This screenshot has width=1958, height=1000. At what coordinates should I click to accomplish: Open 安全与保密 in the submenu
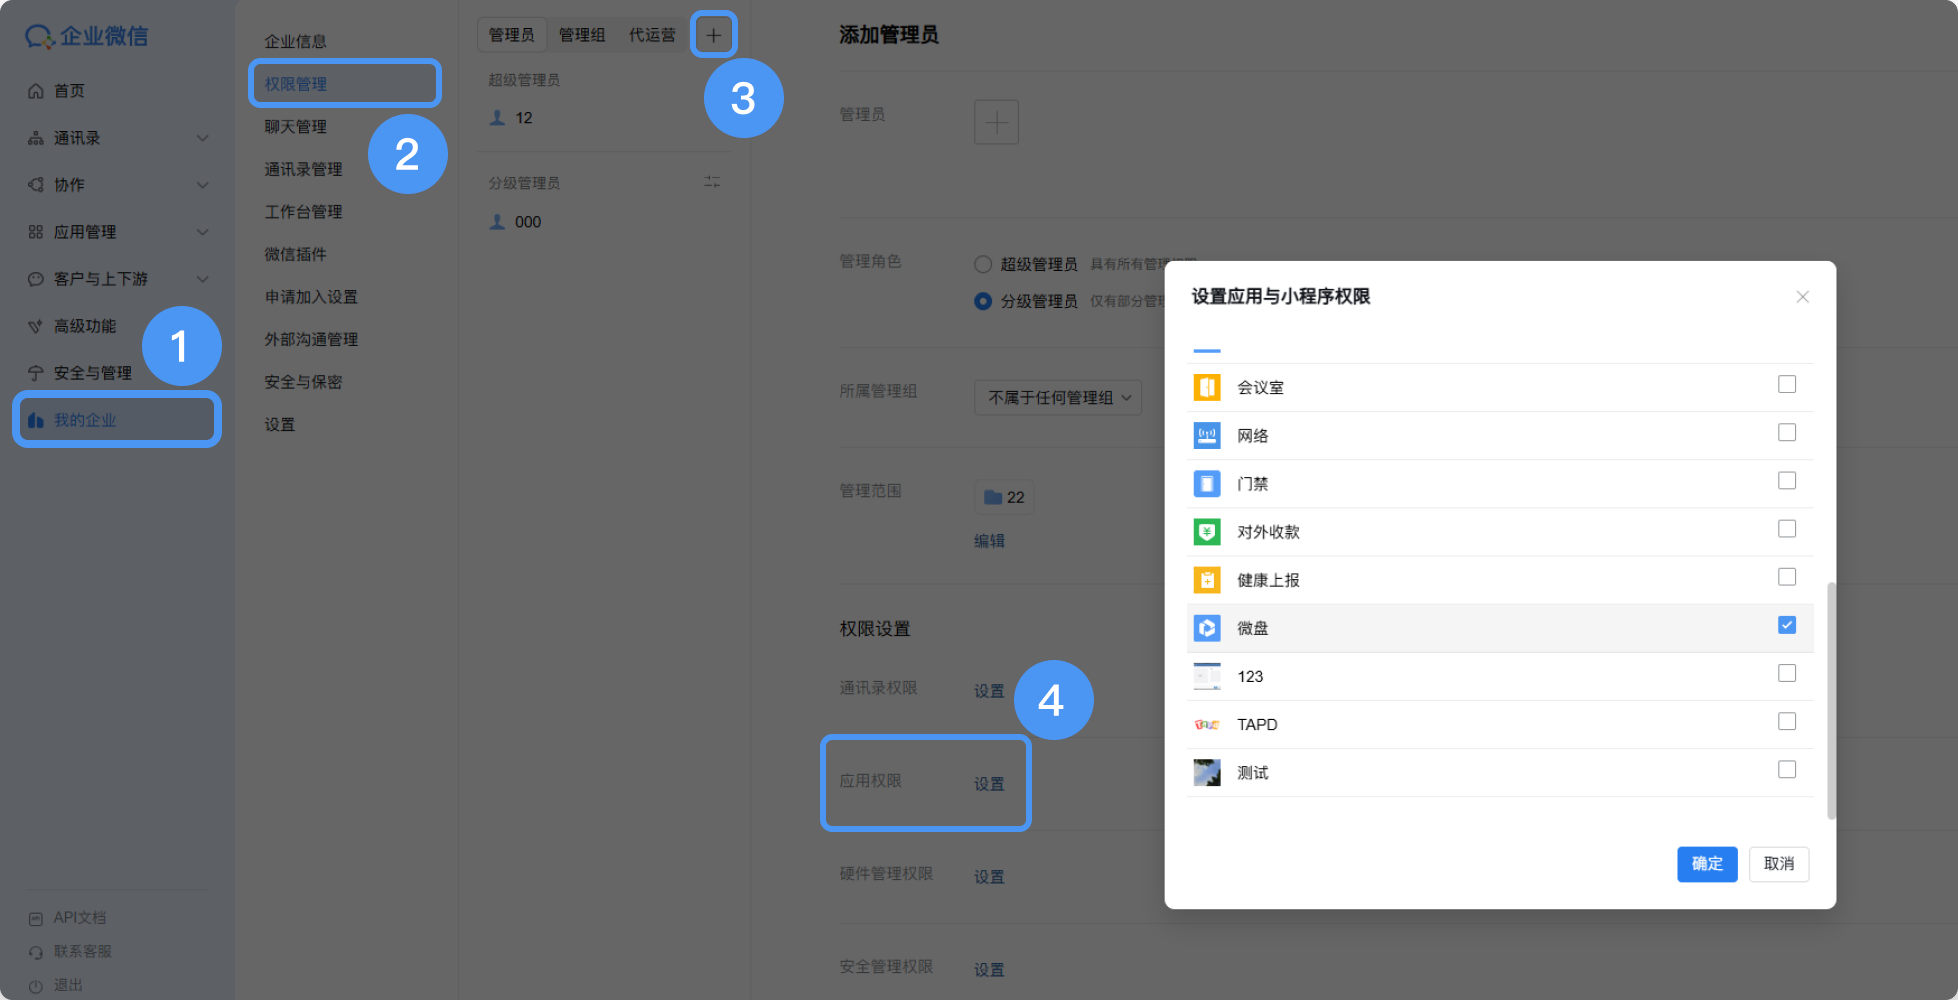tap(303, 382)
